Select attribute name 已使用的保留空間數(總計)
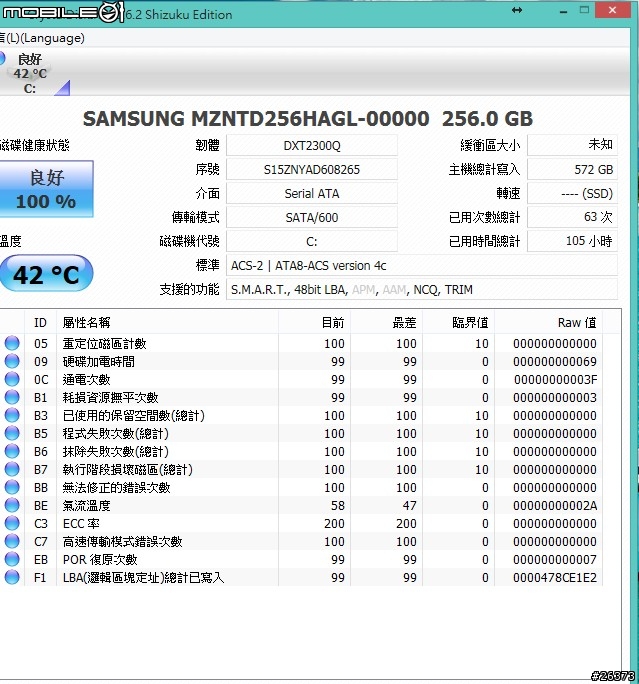 (x=133, y=415)
